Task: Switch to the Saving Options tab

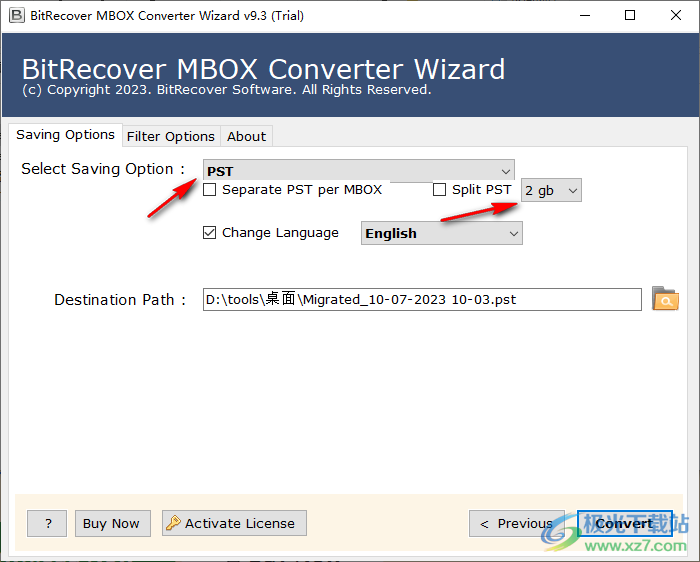Action: (65, 135)
